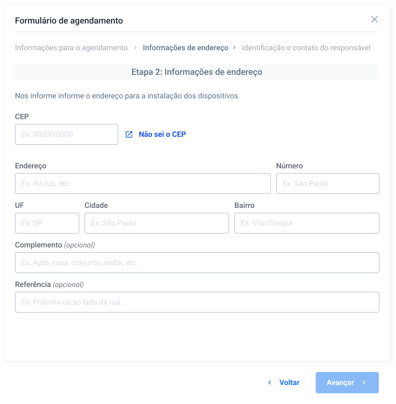Focus the Complemento optional field
The height and width of the screenshot is (404, 396).
click(197, 263)
